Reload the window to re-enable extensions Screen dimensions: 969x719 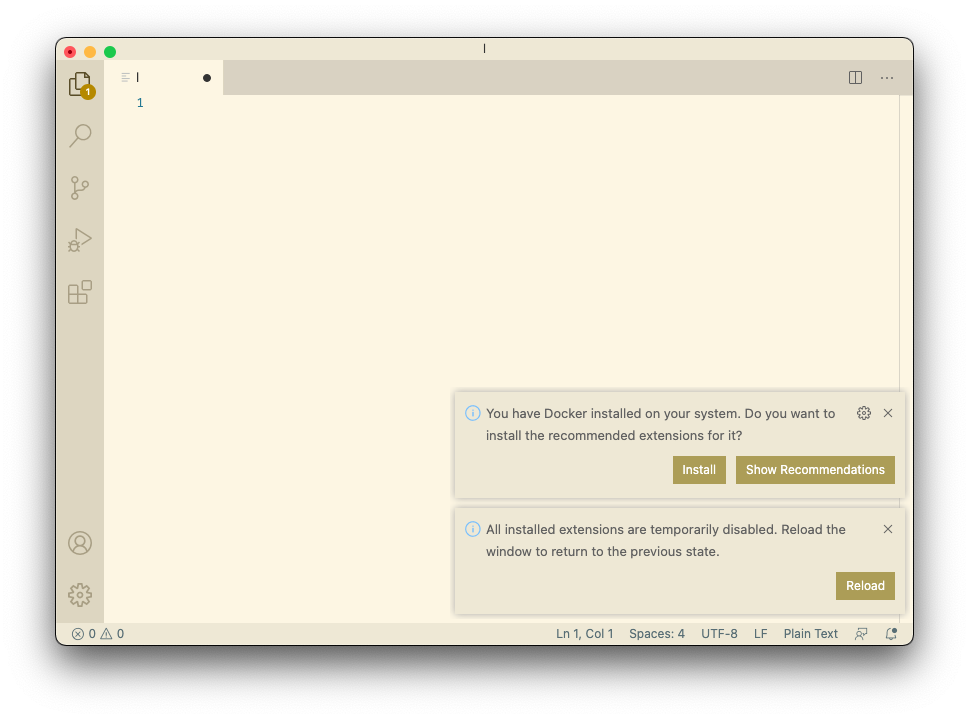point(864,585)
